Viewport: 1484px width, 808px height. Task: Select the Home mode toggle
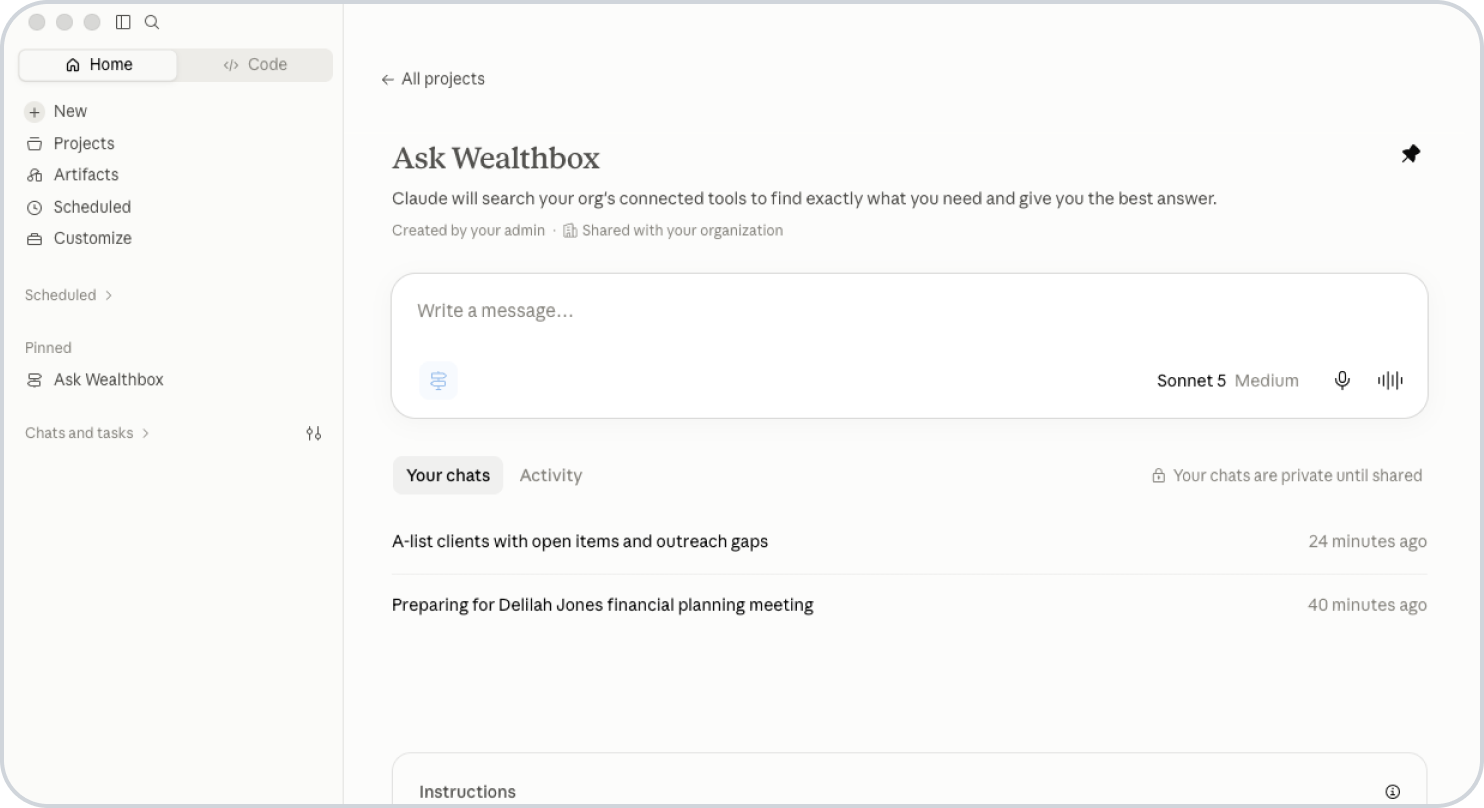tap(98, 64)
